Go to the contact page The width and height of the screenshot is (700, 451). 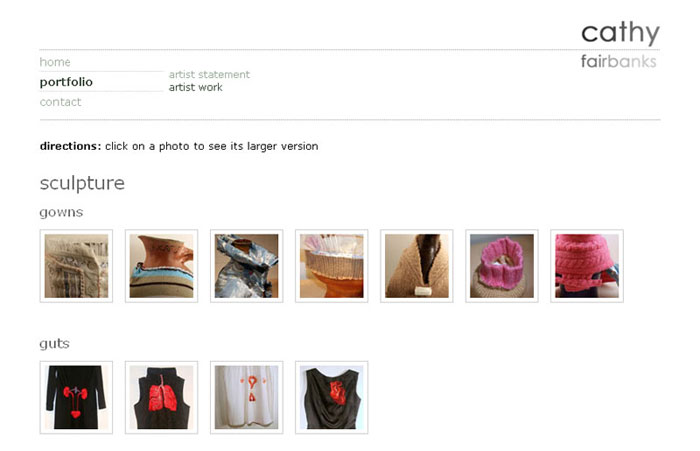click(60, 102)
